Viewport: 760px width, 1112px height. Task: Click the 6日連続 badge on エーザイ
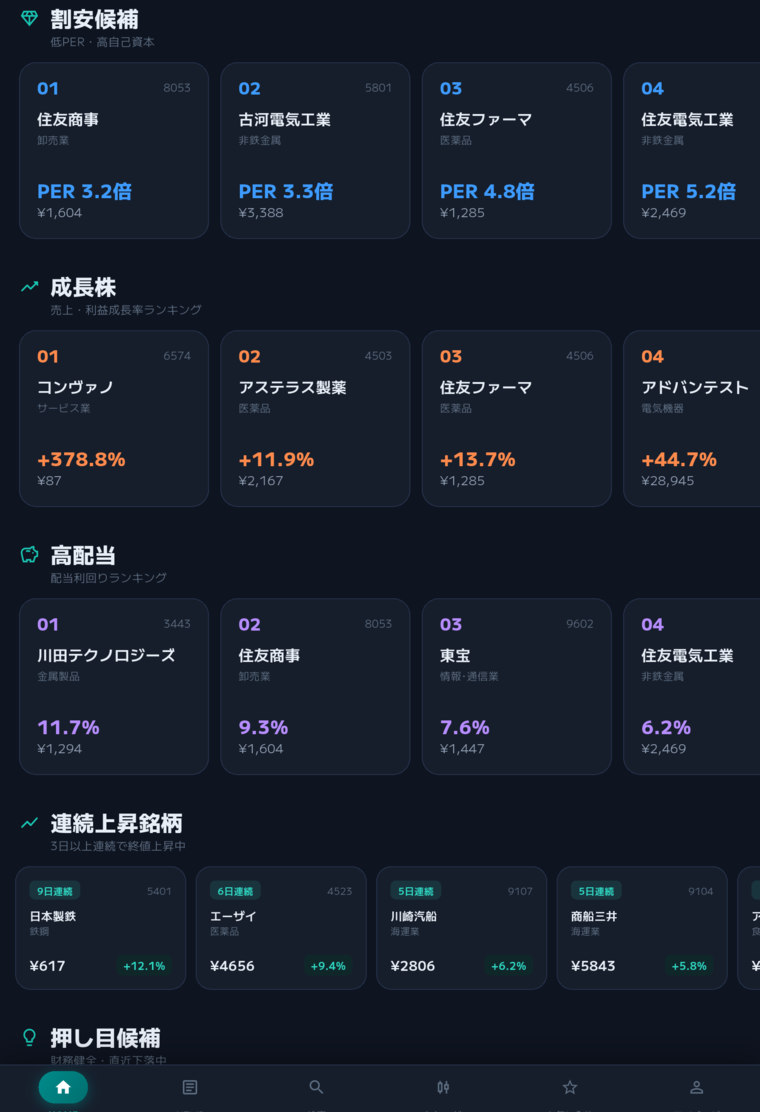click(235, 891)
